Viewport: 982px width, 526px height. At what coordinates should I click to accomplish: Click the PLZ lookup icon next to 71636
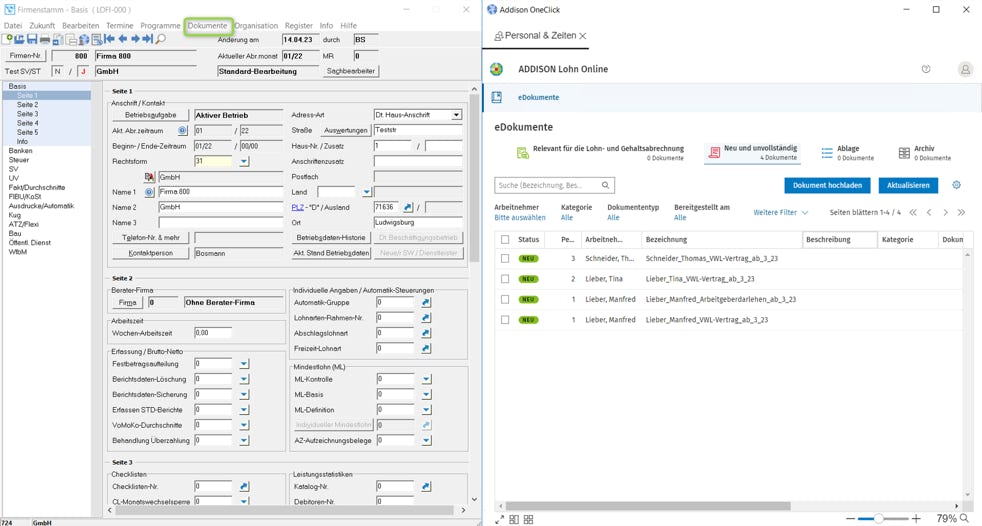[x=408, y=208]
